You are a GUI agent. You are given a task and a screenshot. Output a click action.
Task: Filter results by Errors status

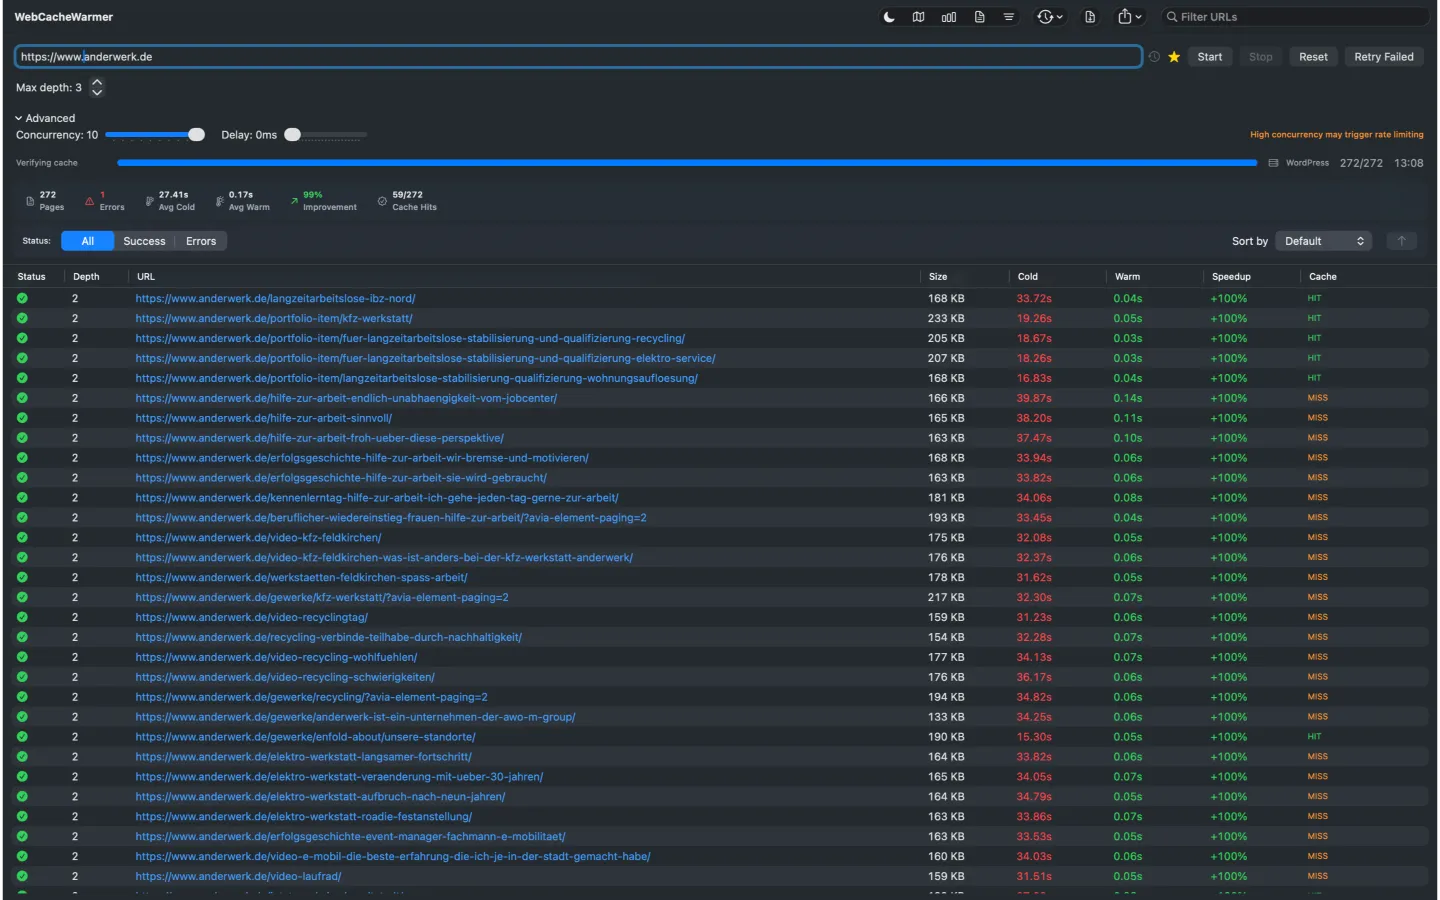(200, 241)
